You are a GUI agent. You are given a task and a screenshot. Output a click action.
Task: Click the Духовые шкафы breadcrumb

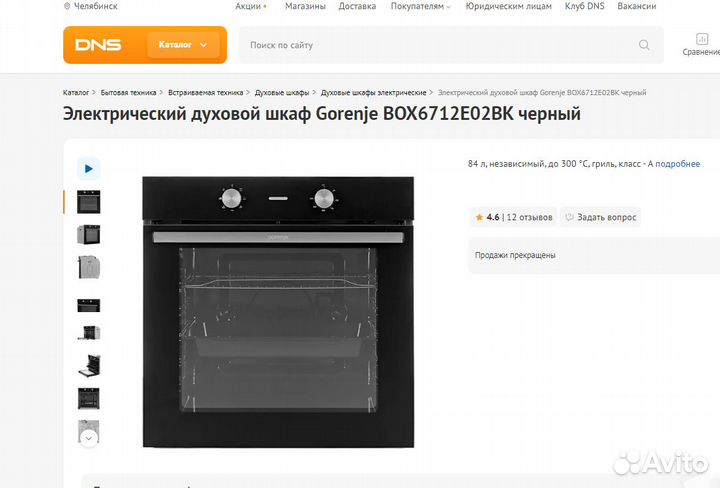pyautogui.click(x=282, y=93)
